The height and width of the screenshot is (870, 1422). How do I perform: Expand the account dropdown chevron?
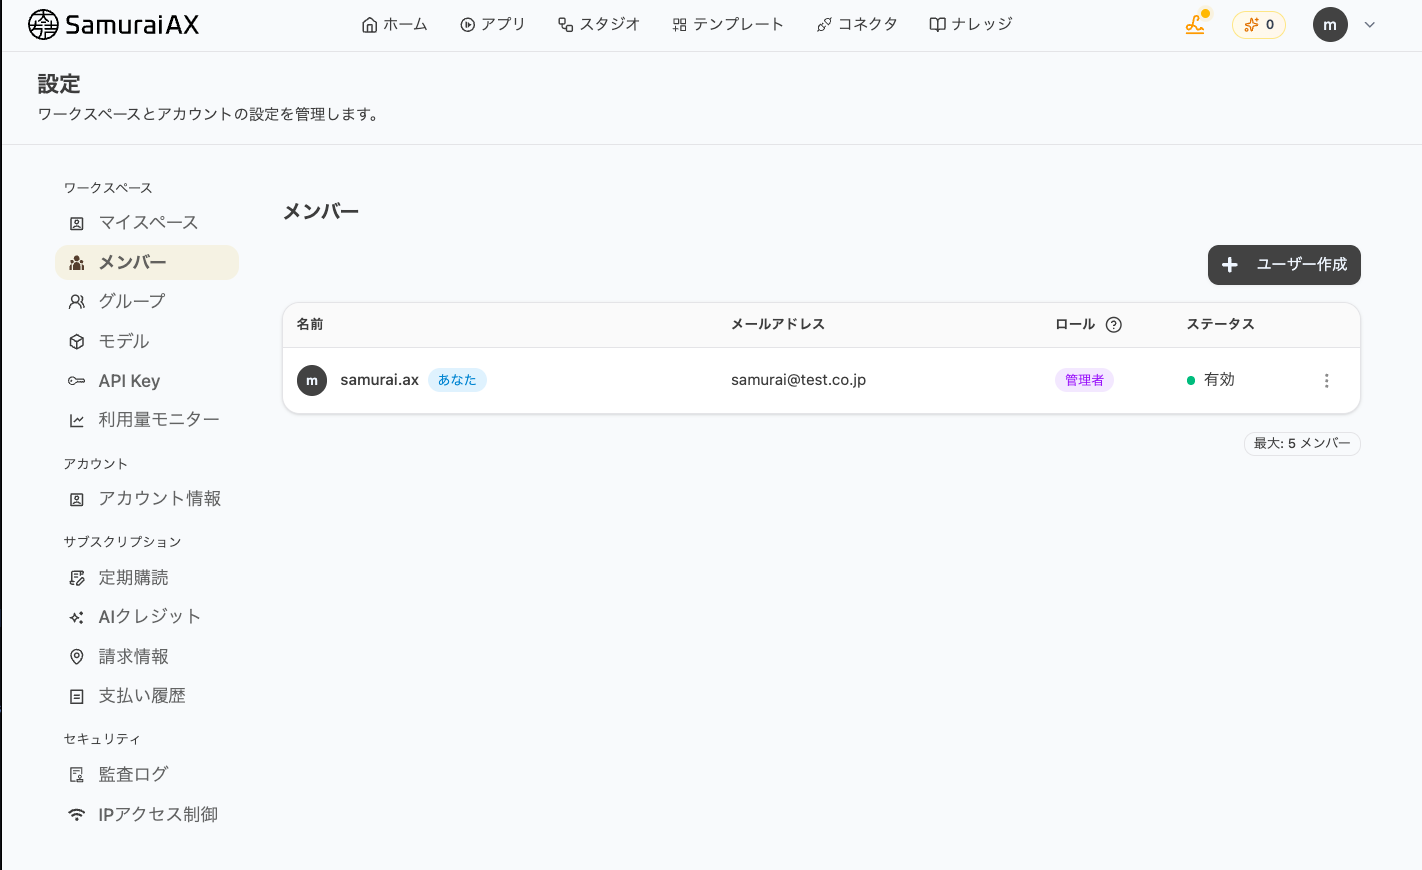point(1370,25)
